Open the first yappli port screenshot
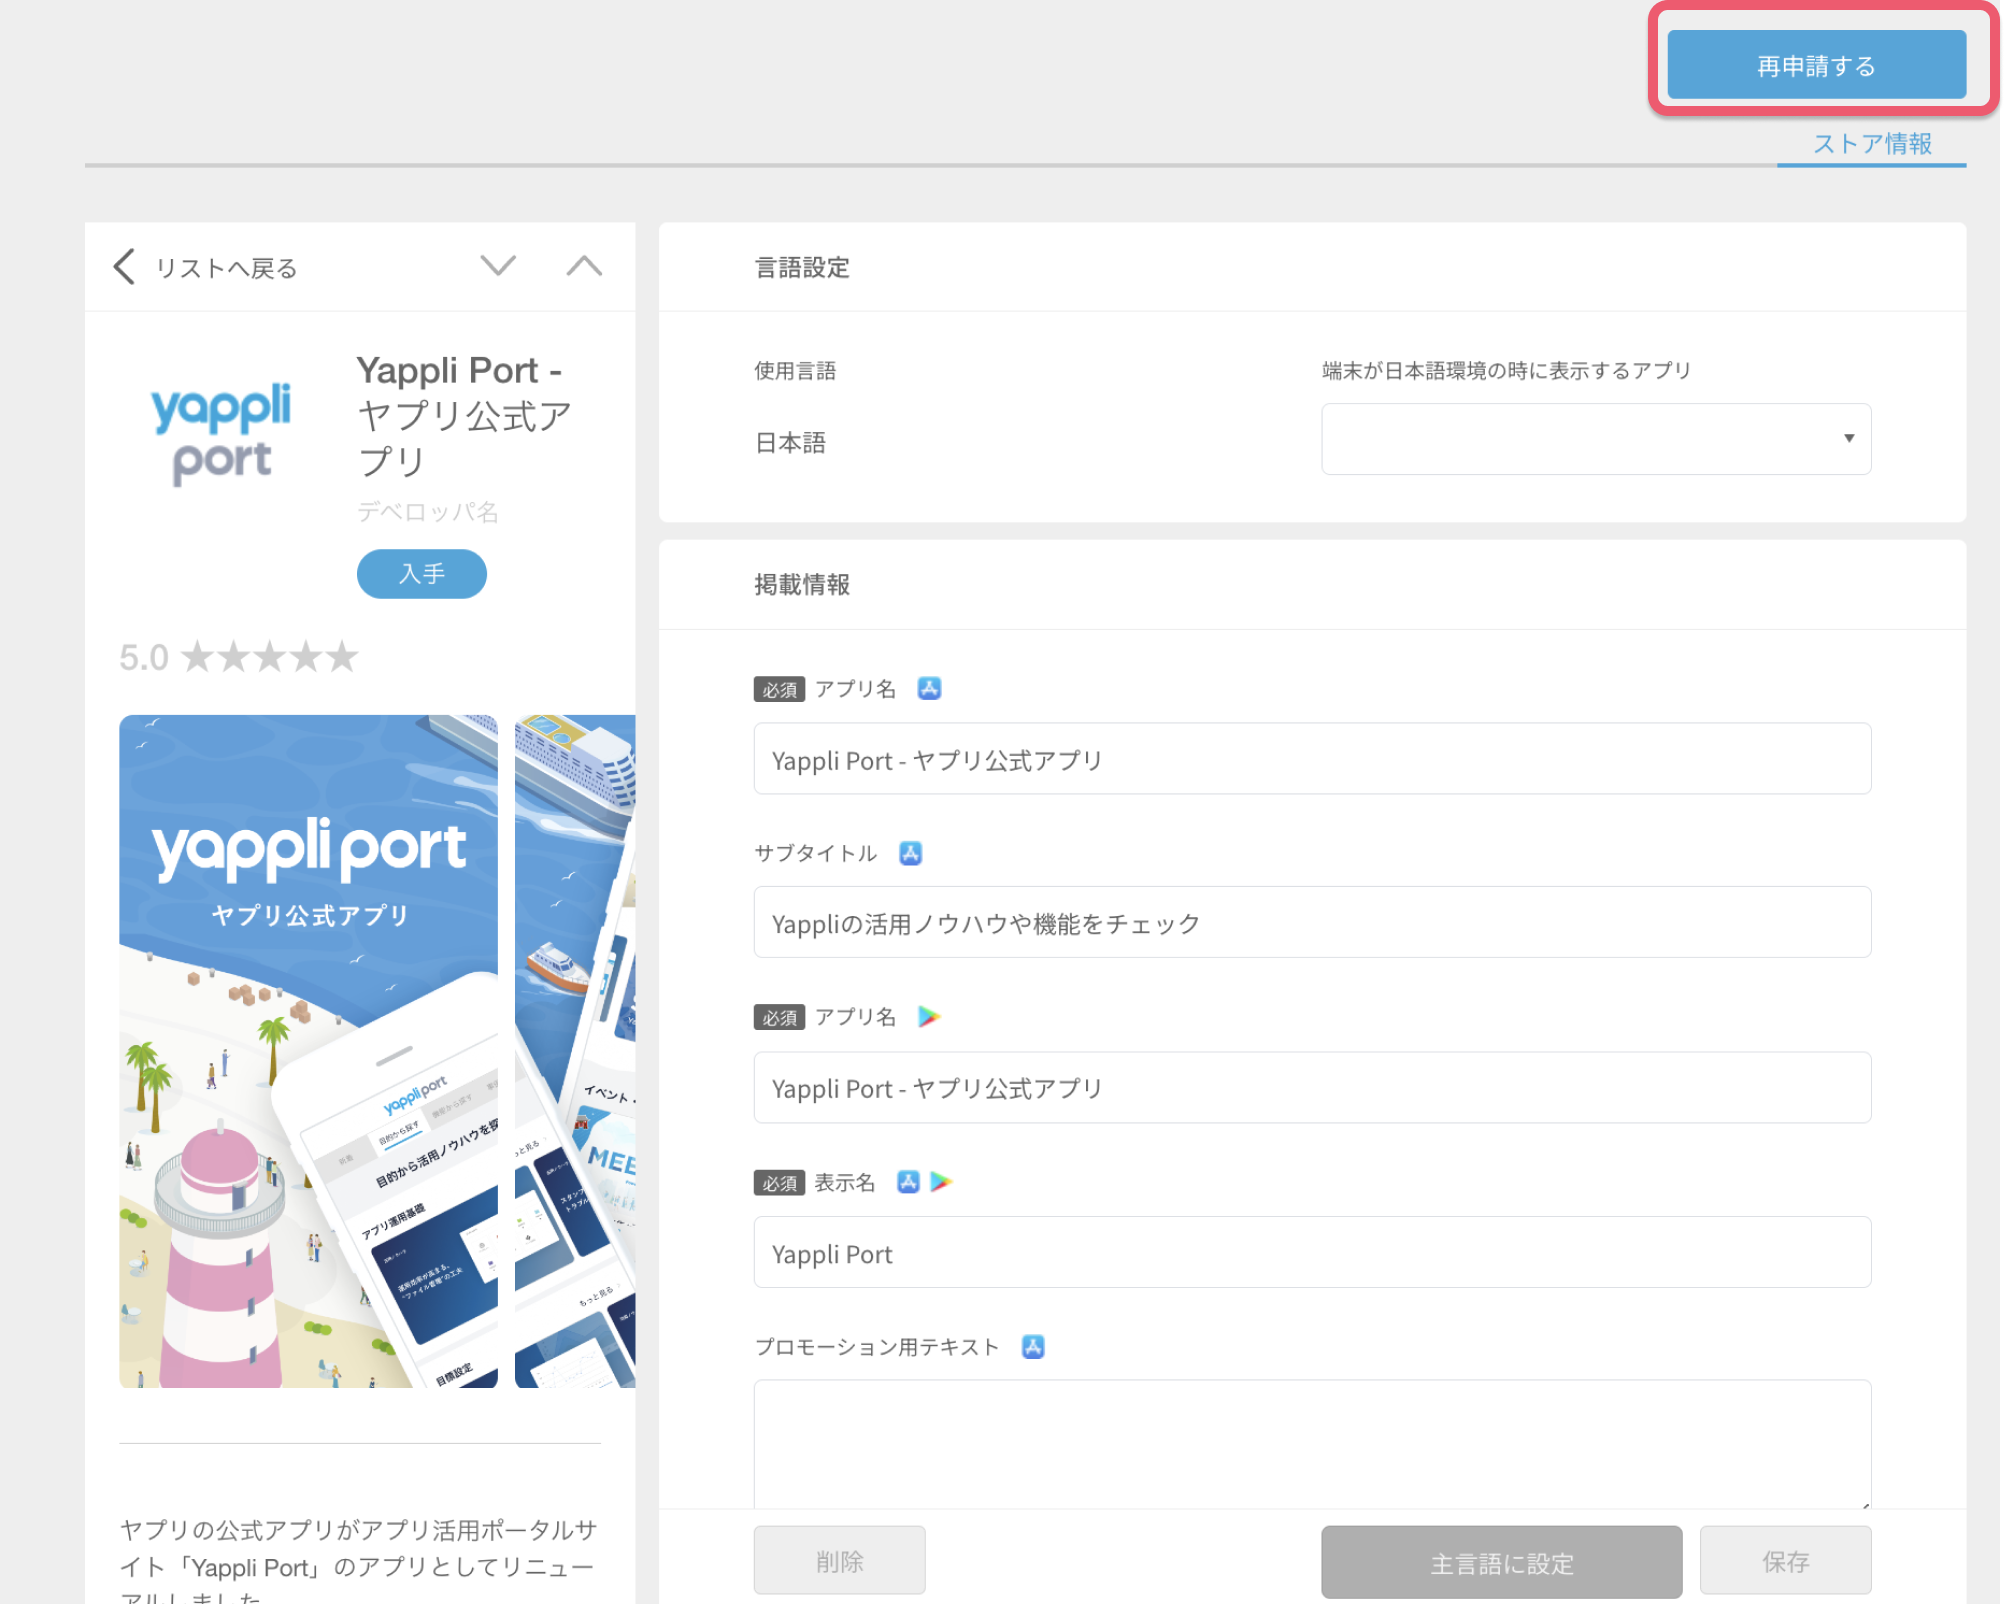Screen dimensions: 2004x1604 (x=308, y=1051)
